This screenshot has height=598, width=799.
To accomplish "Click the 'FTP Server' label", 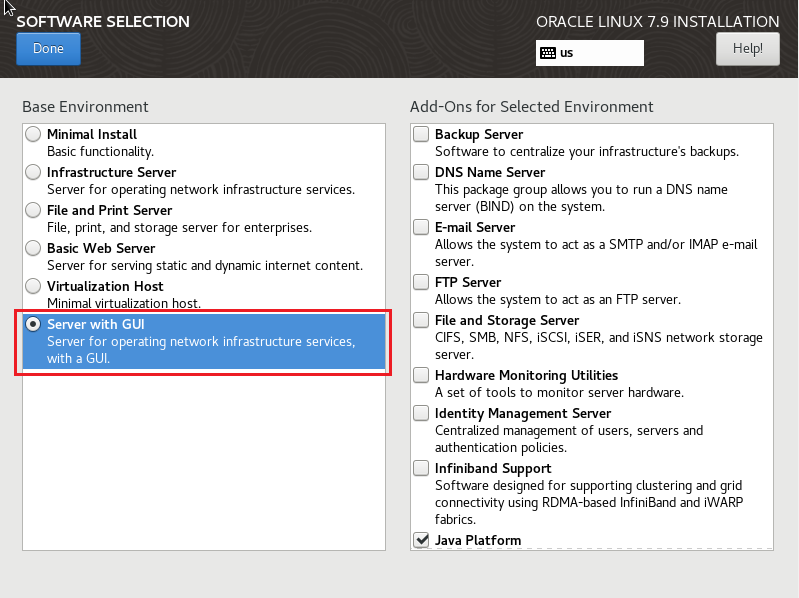I will 468,282.
